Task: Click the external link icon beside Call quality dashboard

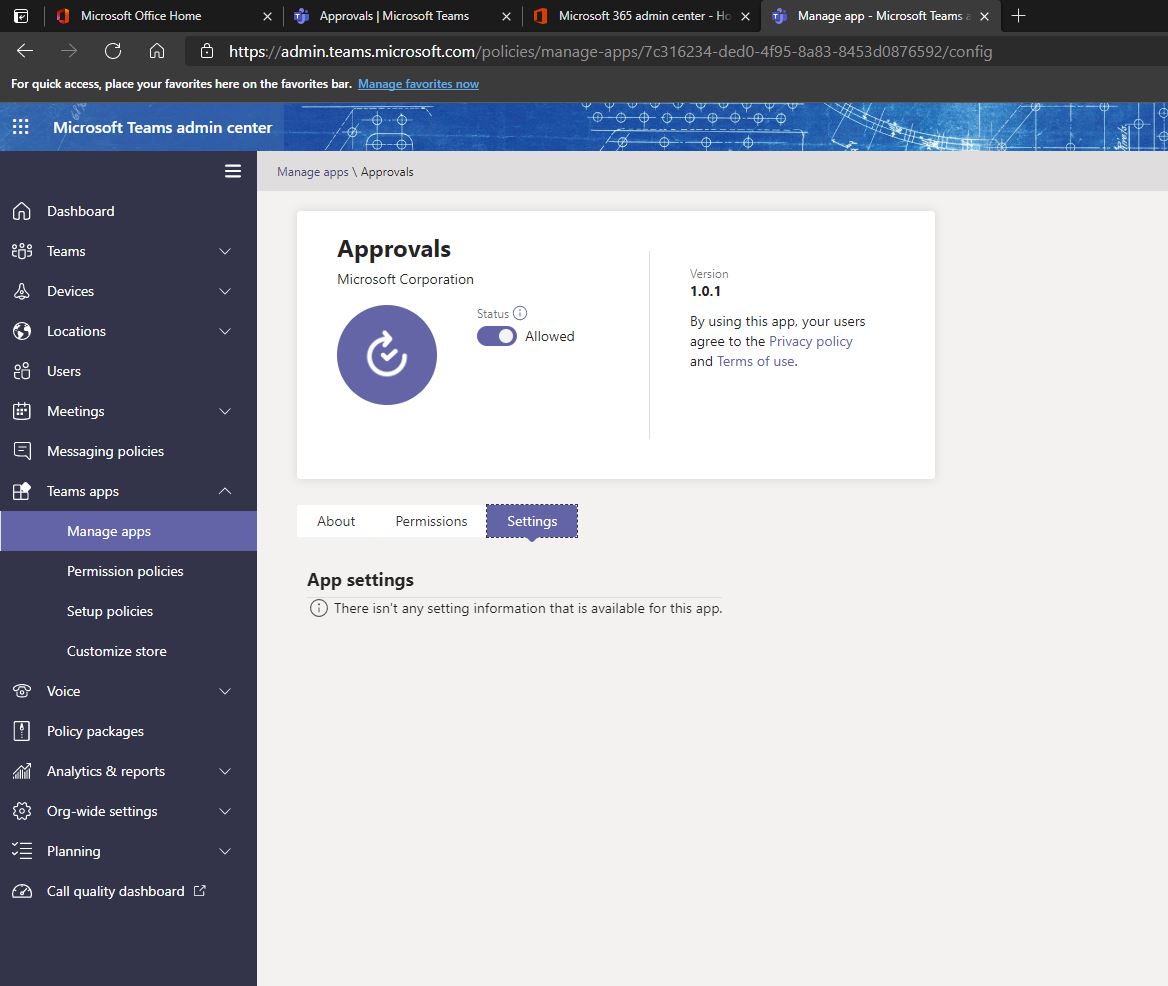Action: pyautogui.click(x=200, y=891)
